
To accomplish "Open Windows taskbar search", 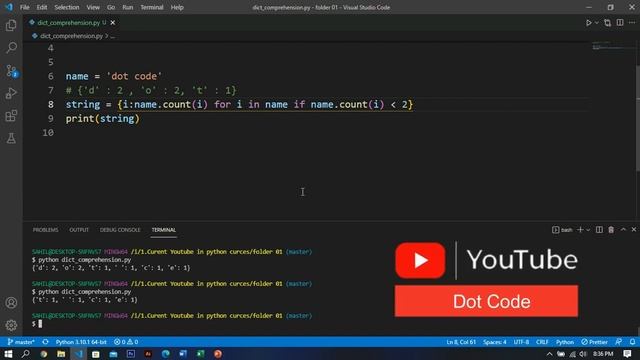I will [x=25, y=353].
